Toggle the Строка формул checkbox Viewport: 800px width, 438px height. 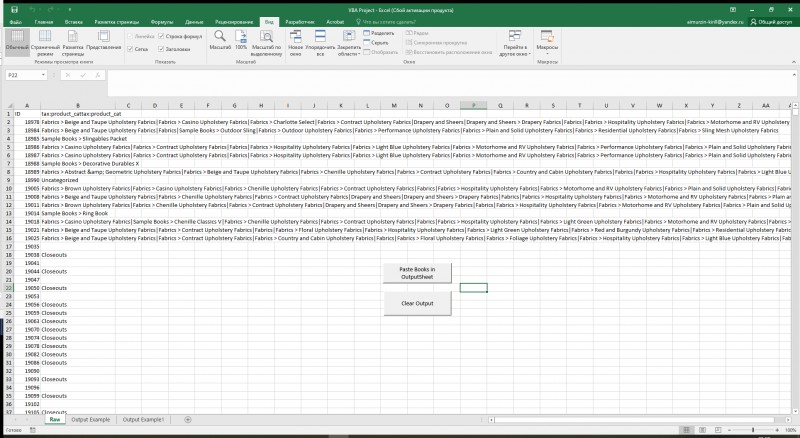(161, 36)
